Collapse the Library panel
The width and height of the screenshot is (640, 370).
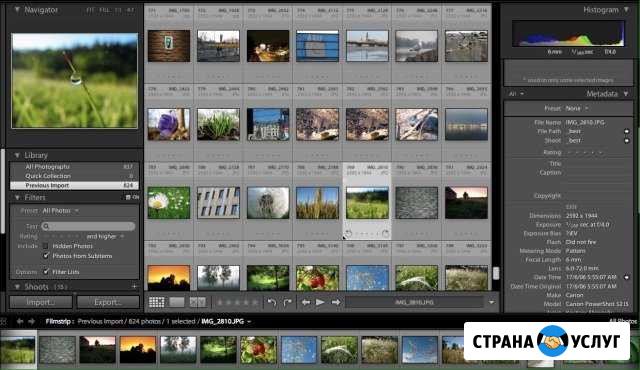click(17, 155)
